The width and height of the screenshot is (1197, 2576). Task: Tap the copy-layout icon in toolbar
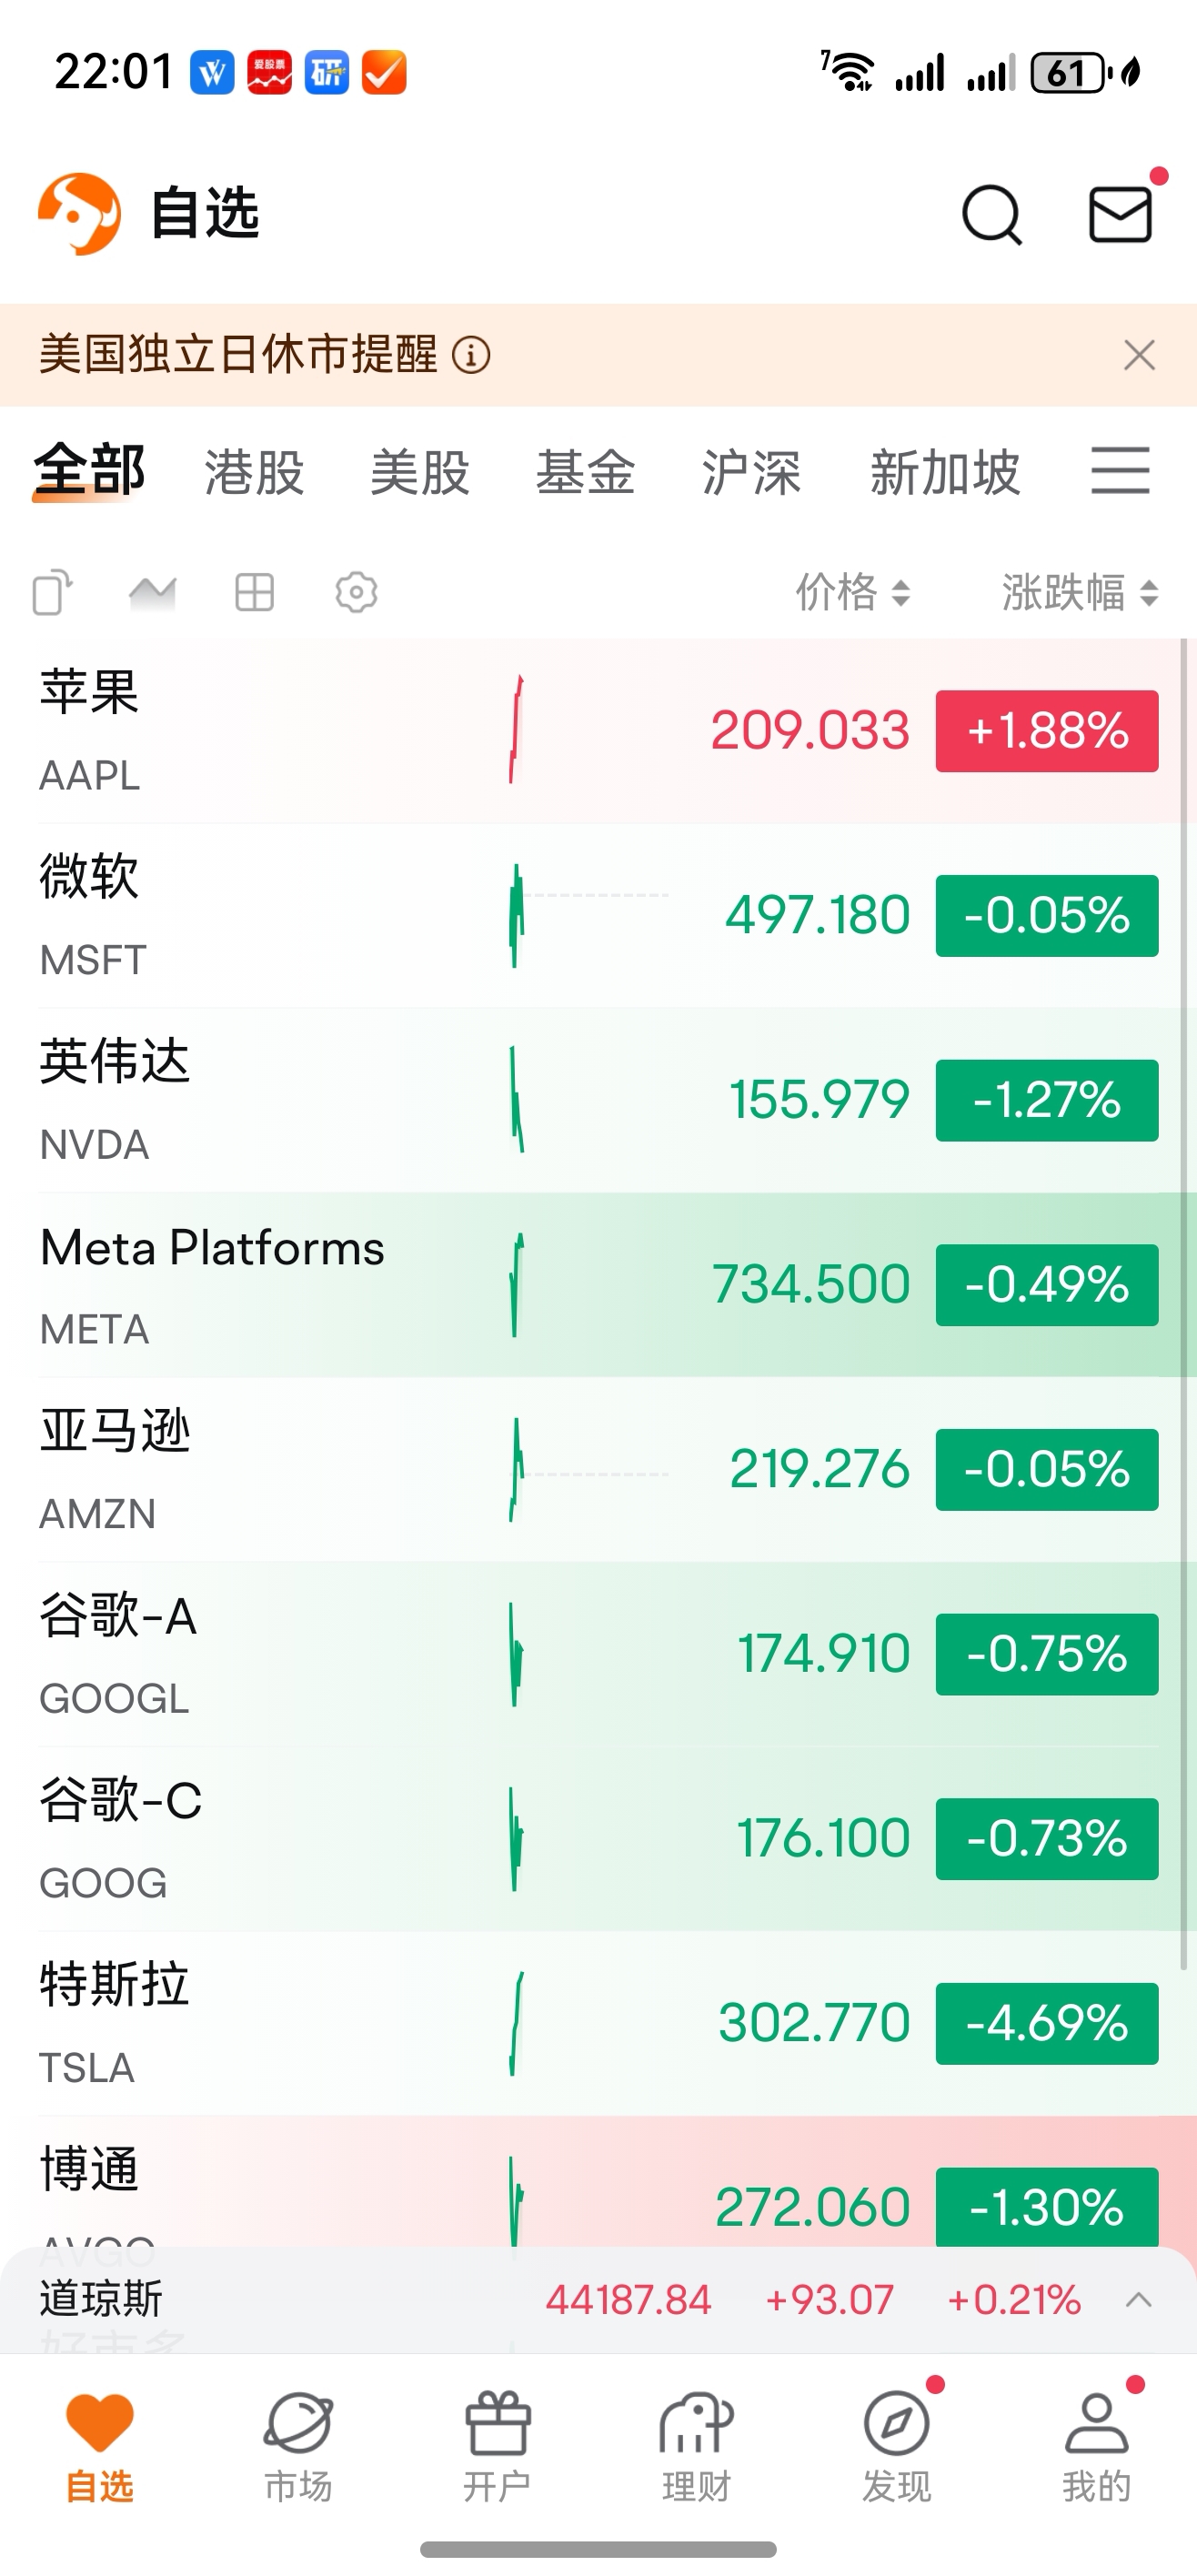pos(53,592)
